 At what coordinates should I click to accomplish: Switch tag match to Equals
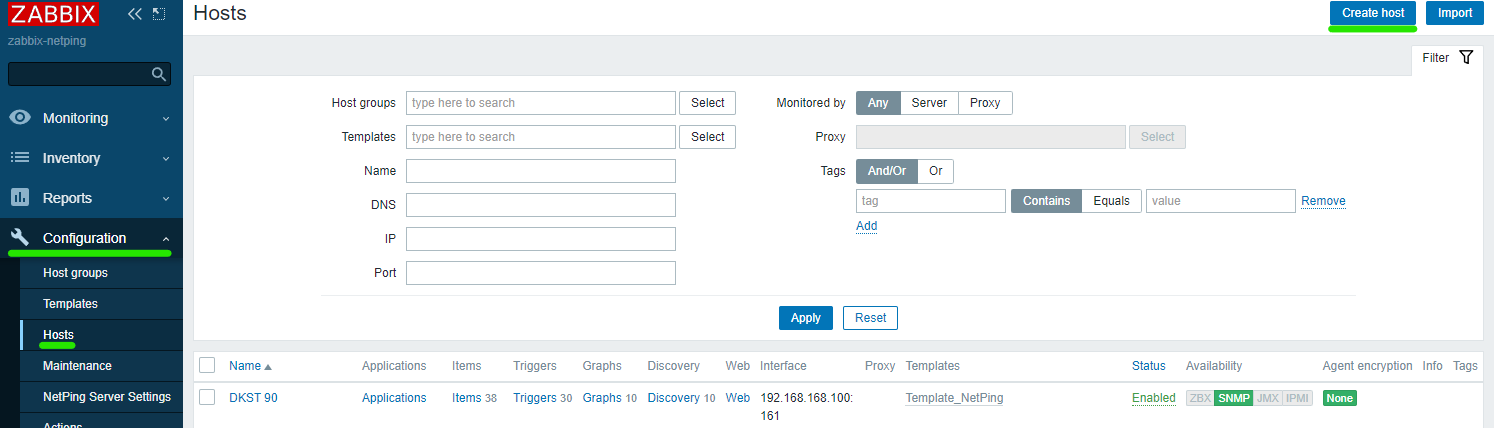pos(1111,201)
